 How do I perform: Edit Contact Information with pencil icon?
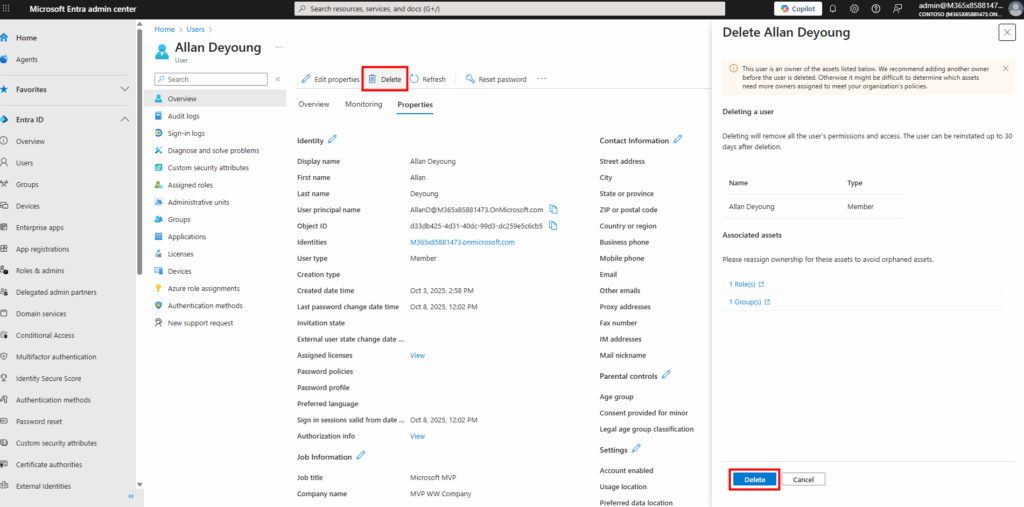(678, 140)
